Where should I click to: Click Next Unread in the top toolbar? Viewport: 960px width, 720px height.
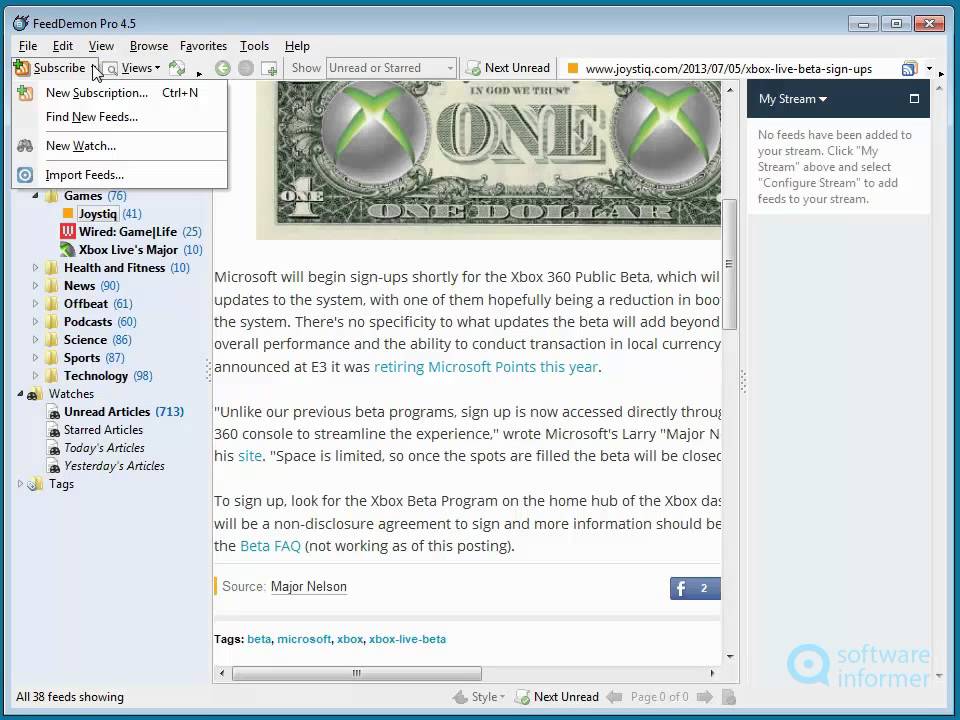[508, 68]
